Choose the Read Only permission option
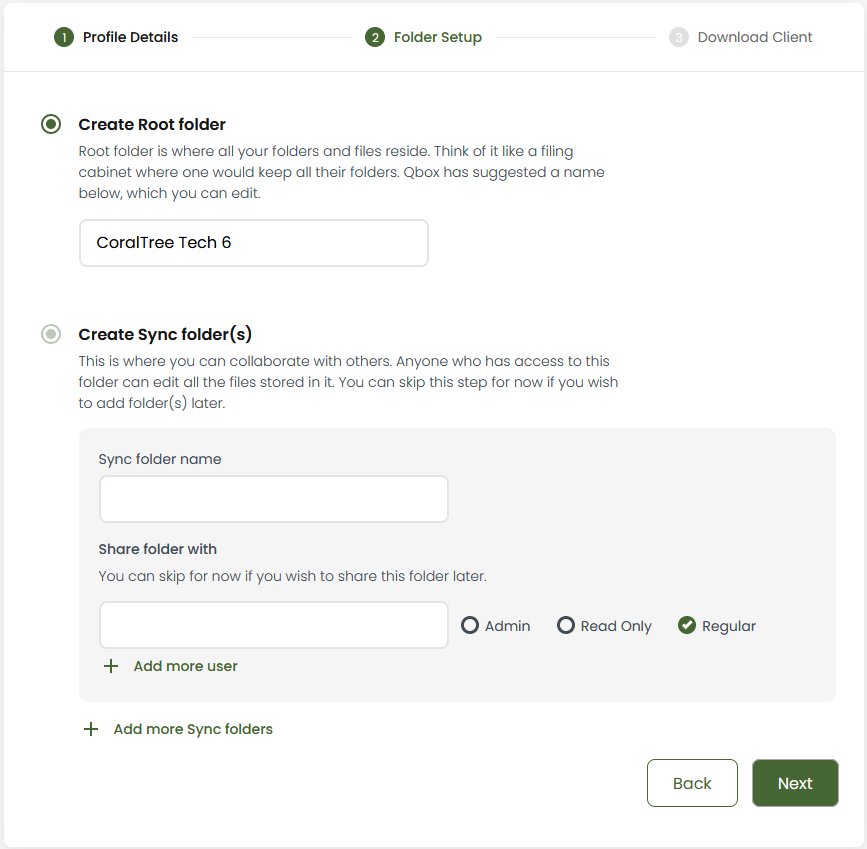This screenshot has height=849, width=867. click(566, 625)
